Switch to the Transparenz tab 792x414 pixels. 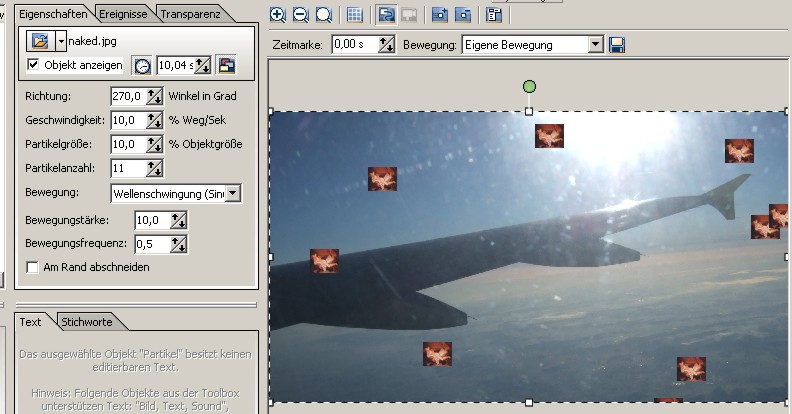coord(190,15)
